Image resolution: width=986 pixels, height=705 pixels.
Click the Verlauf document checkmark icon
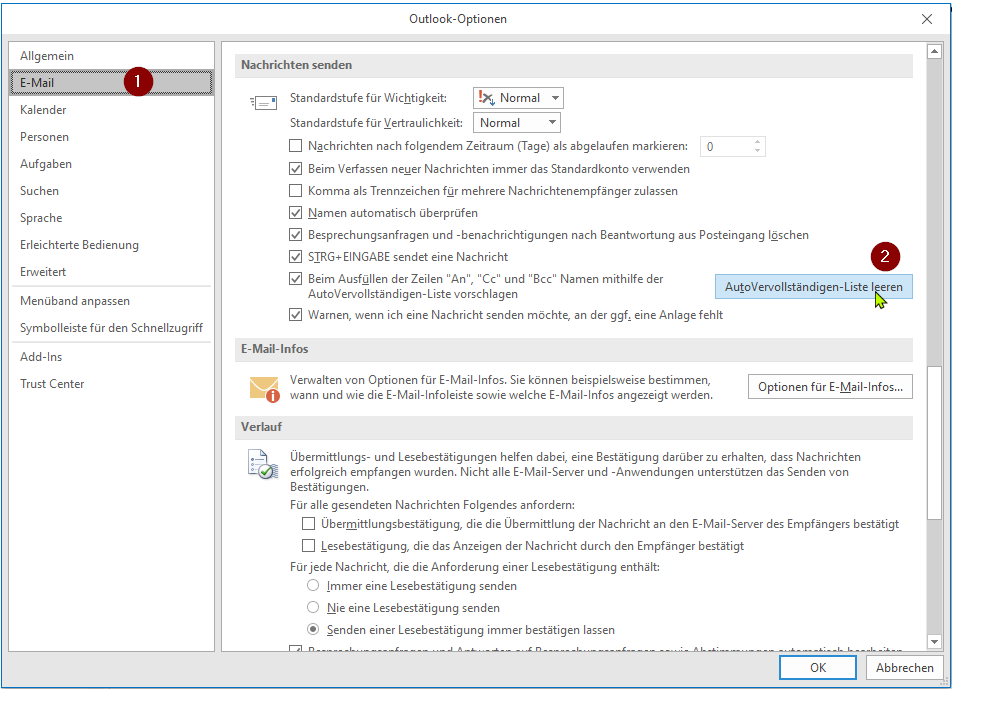pos(263,464)
